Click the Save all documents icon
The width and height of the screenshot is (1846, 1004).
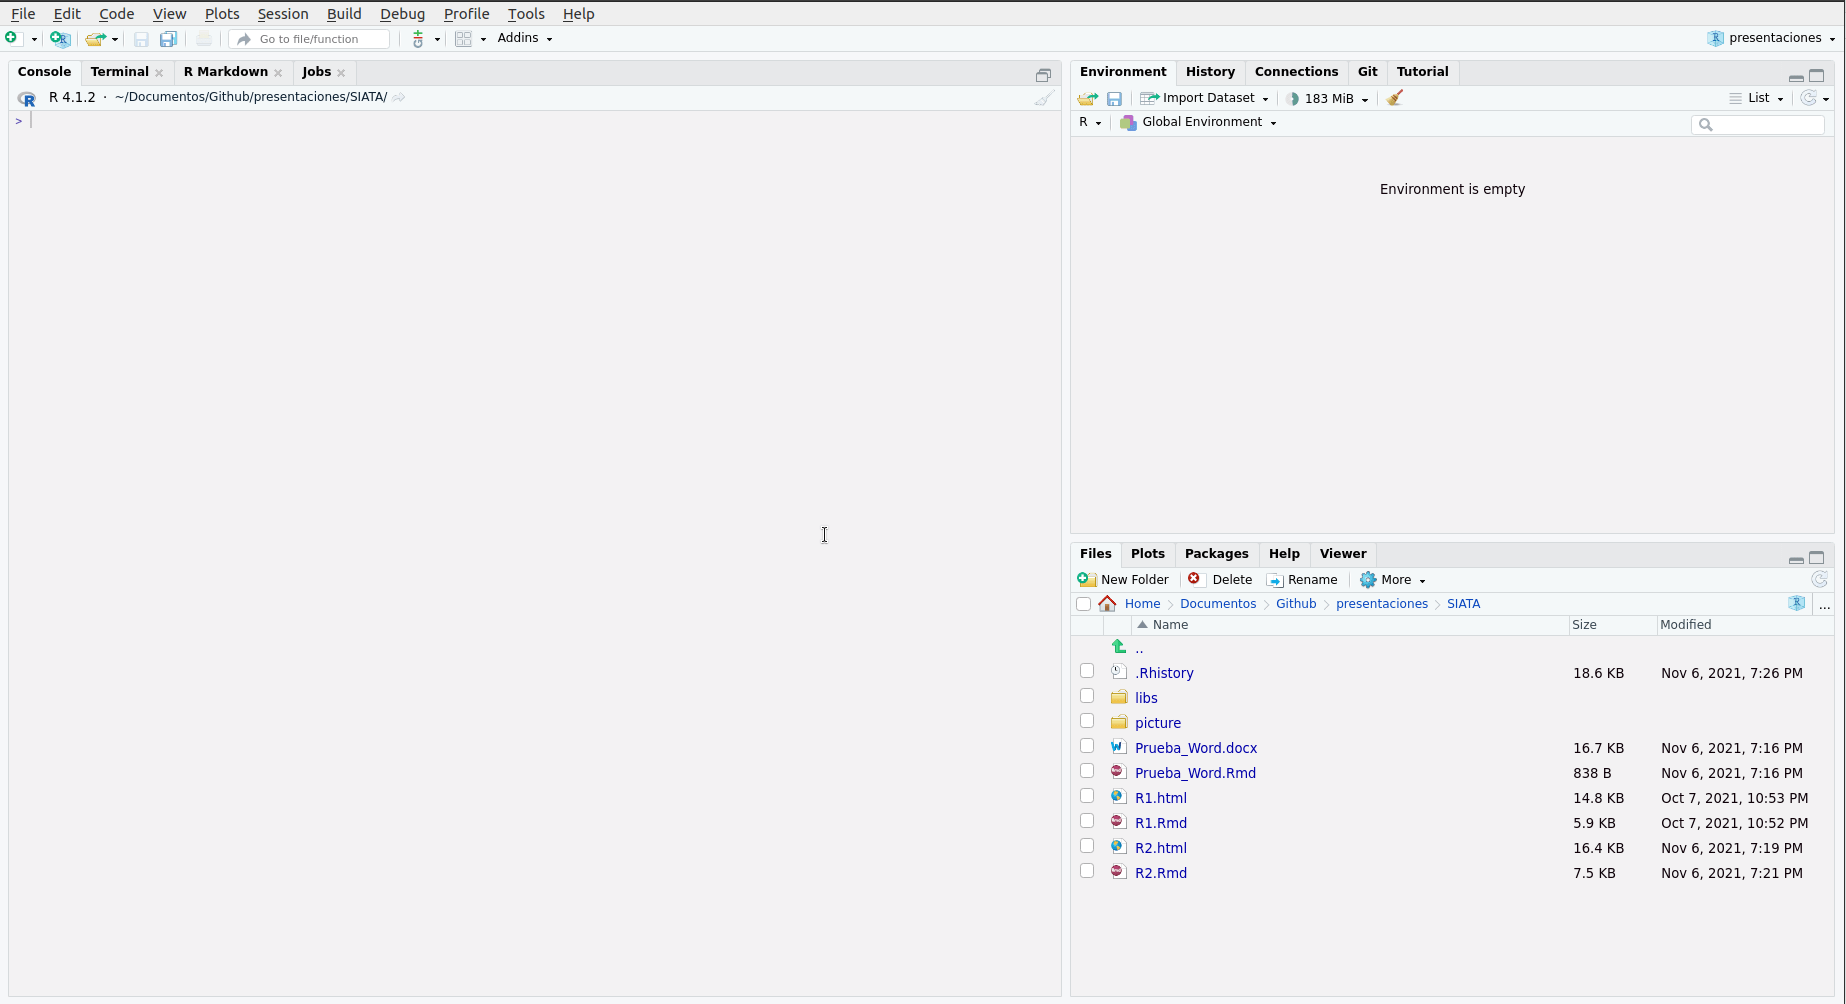tap(168, 38)
